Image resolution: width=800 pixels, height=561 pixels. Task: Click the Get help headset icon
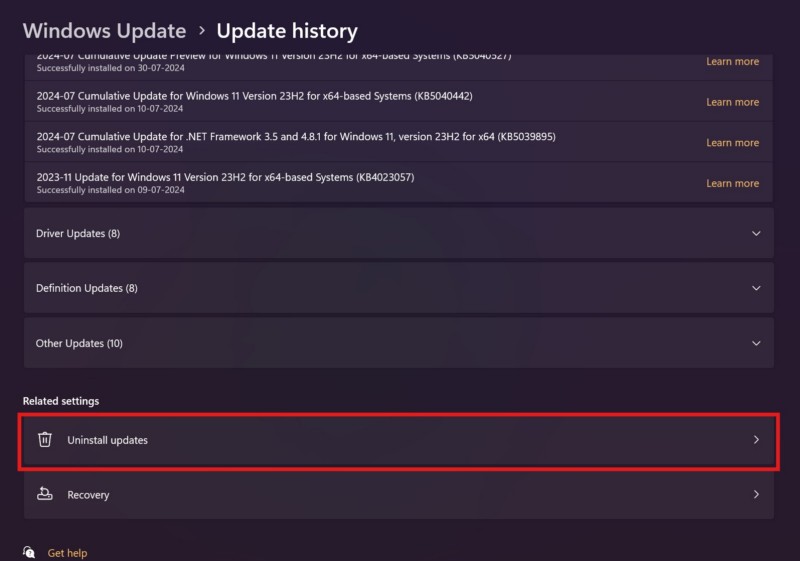30,552
